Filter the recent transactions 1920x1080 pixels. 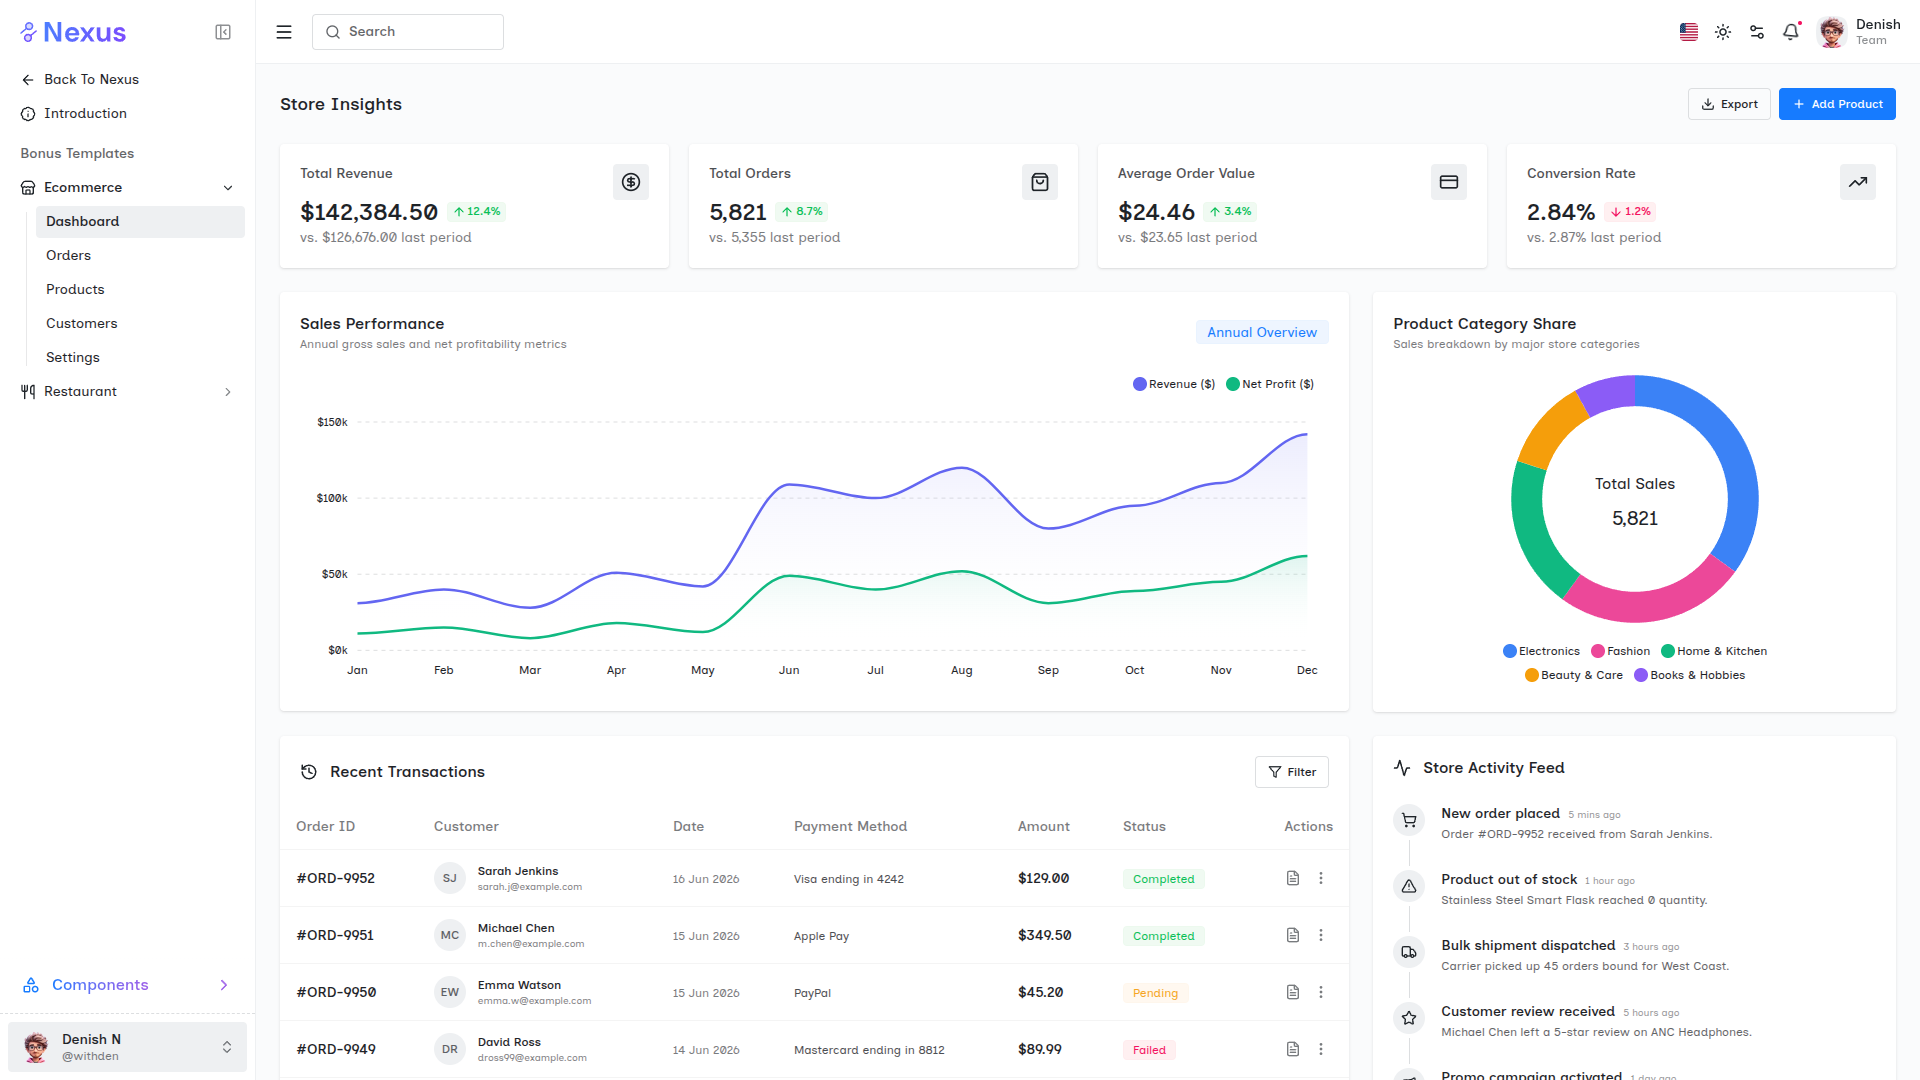point(1292,772)
